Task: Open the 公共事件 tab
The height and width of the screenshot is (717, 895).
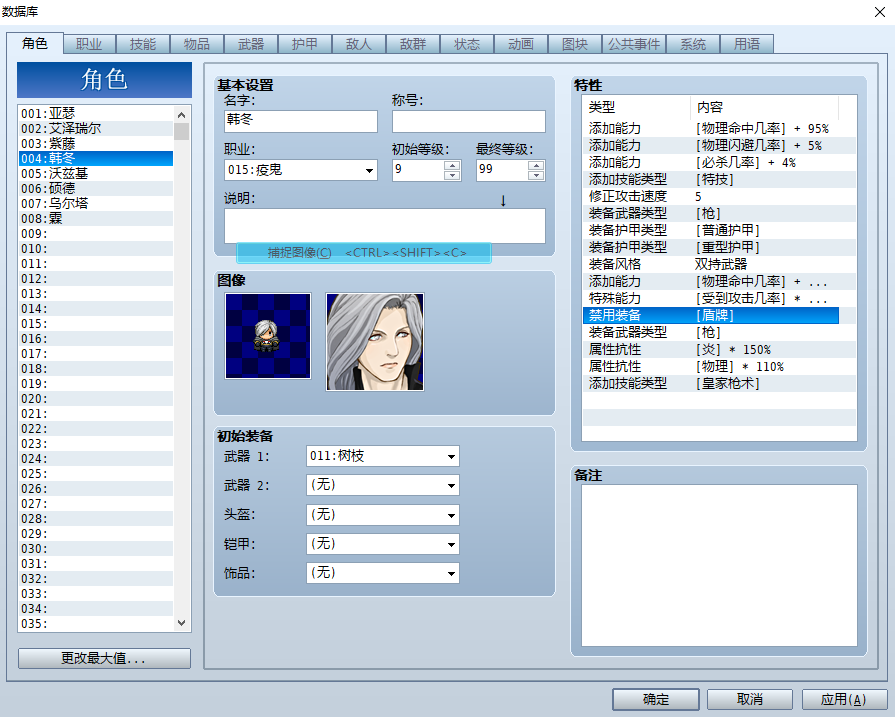Action: [x=634, y=45]
